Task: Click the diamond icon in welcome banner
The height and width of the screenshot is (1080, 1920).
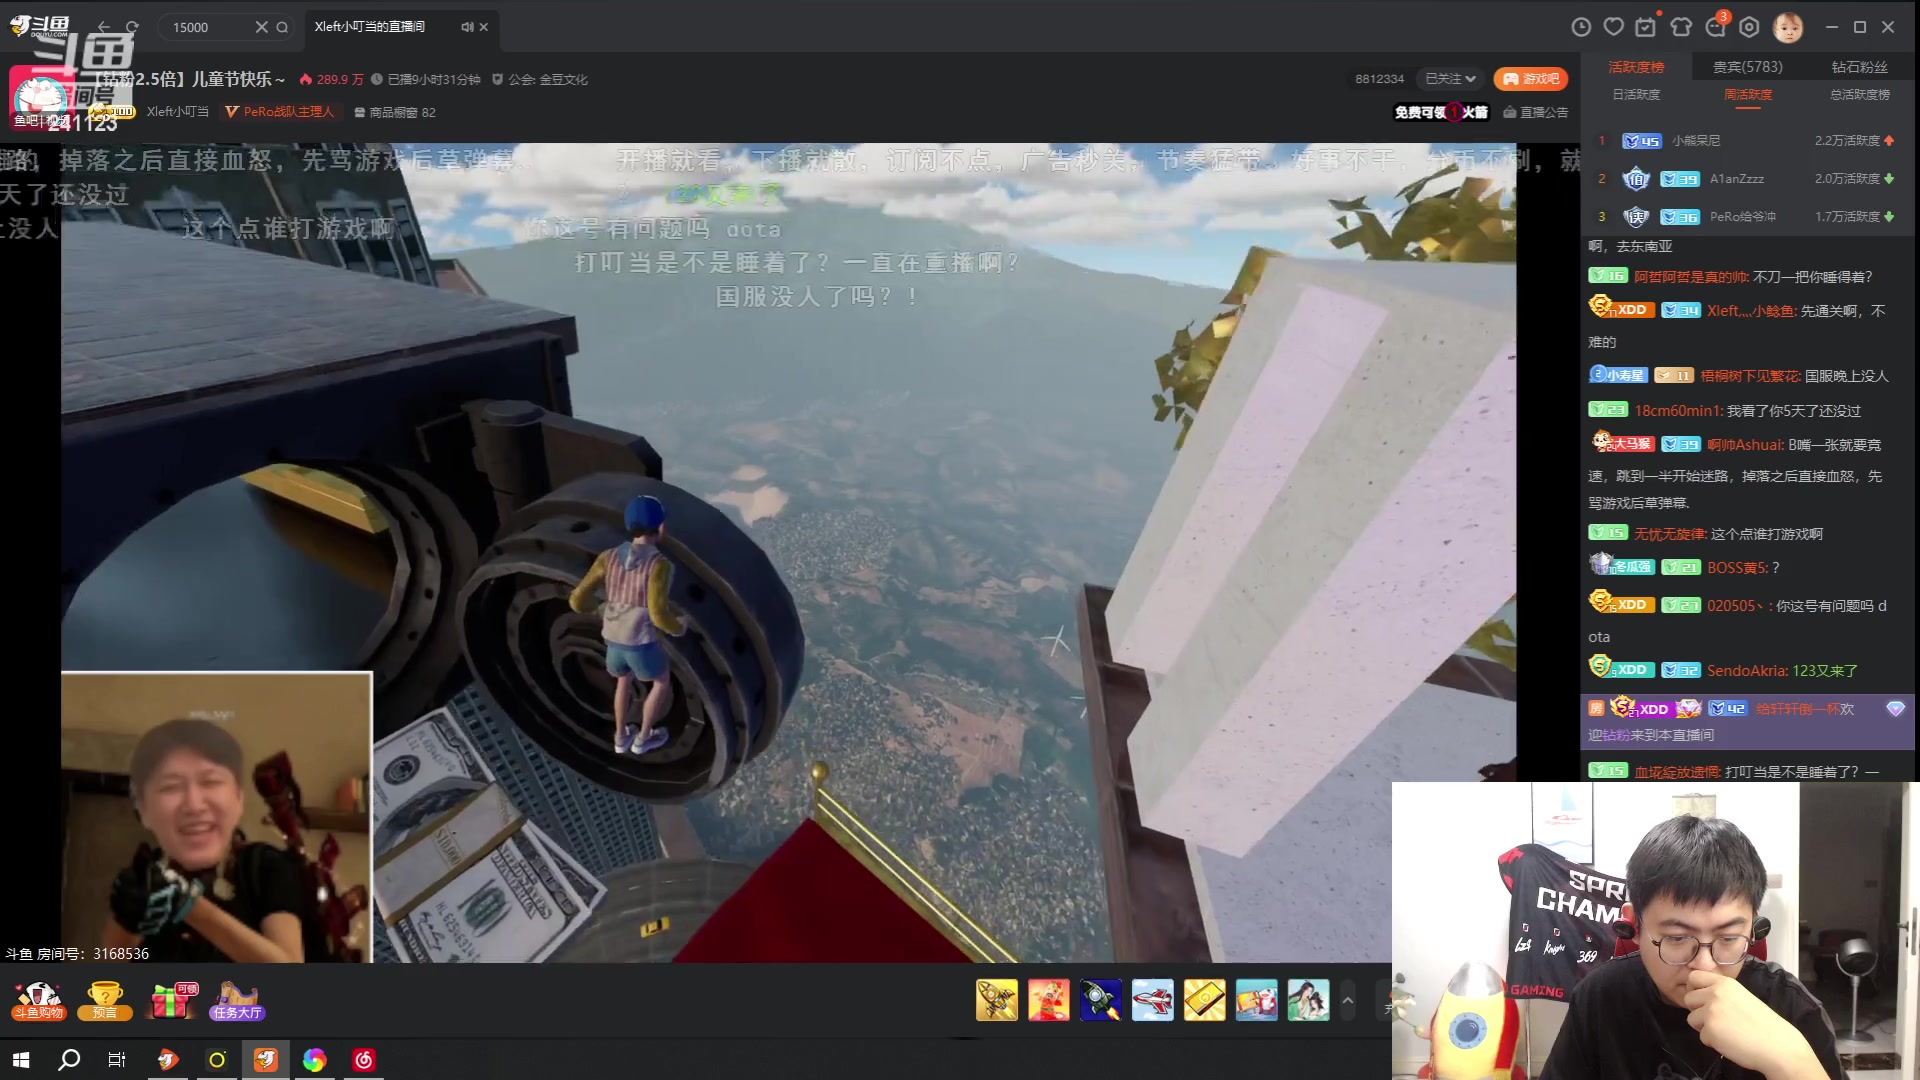Action: click(x=1895, y=709)
